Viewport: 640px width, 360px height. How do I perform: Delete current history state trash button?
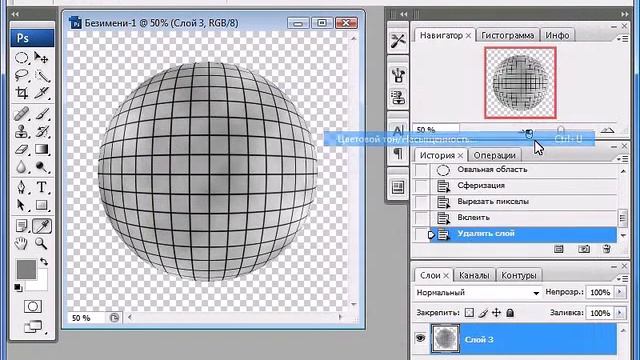[607, 249]
